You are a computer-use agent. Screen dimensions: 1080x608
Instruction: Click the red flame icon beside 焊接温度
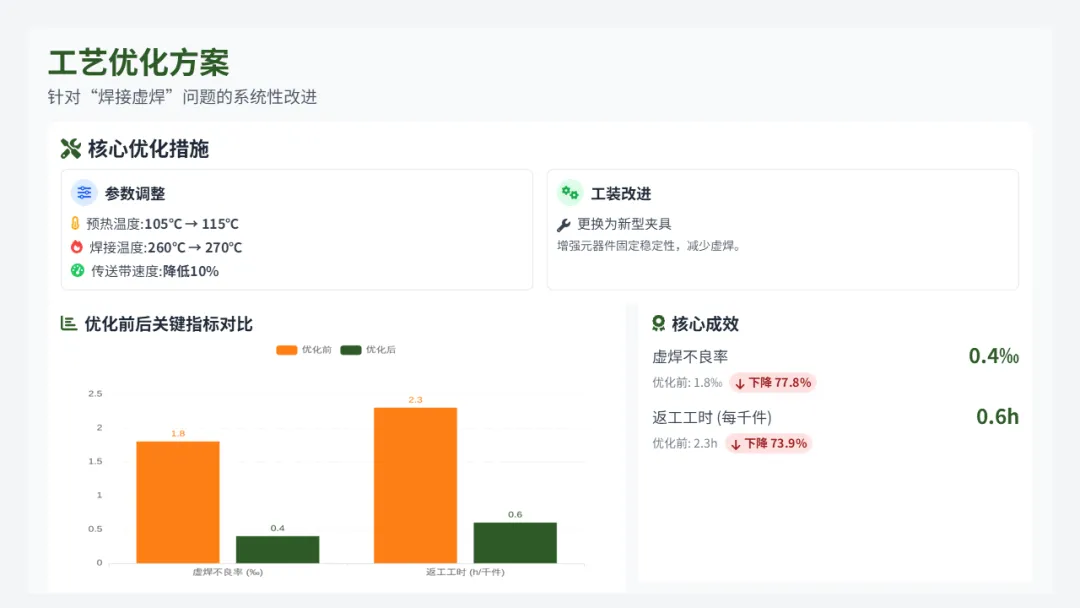tap(76, 247)
